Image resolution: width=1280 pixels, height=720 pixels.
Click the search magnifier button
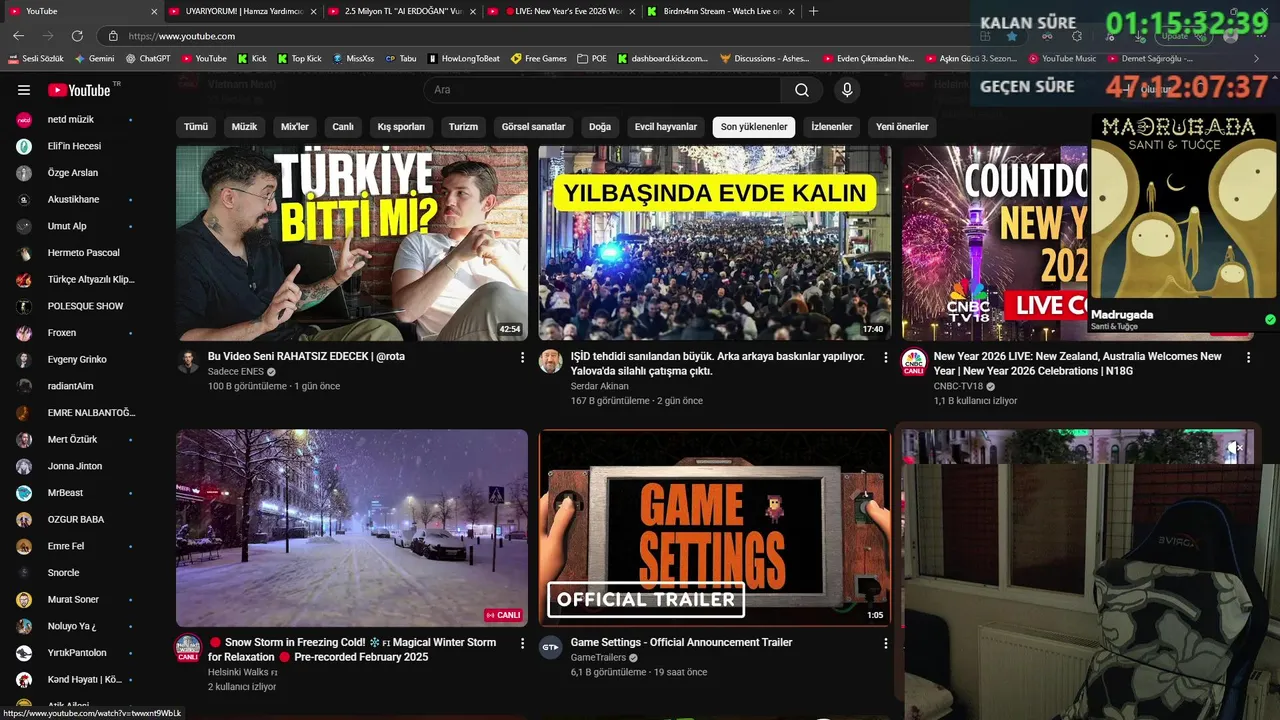tap(802, 90)
